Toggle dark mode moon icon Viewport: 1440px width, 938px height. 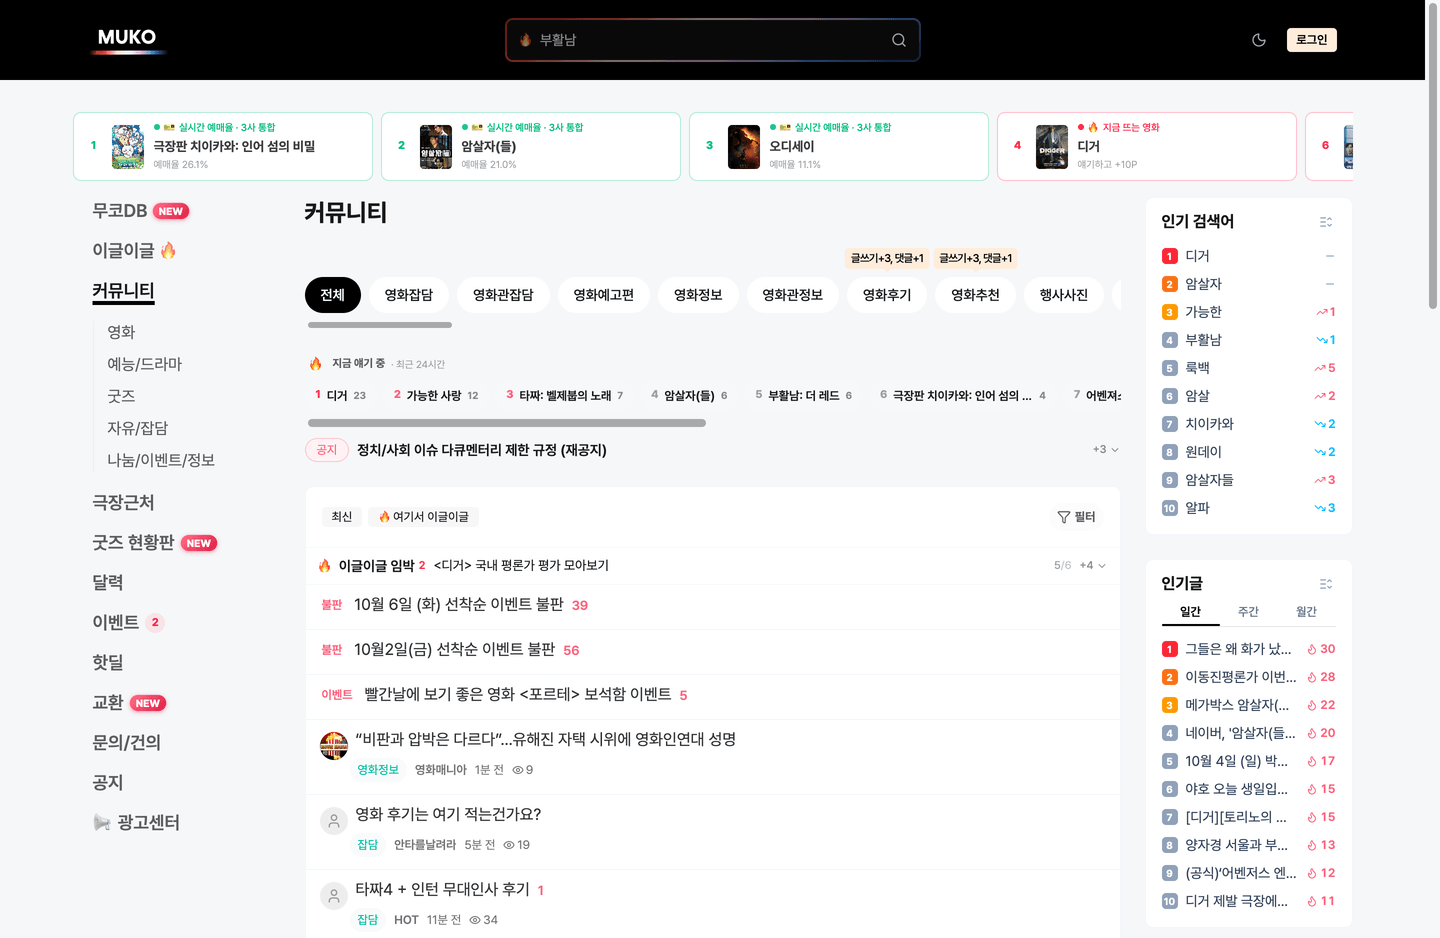point(1259,40)
